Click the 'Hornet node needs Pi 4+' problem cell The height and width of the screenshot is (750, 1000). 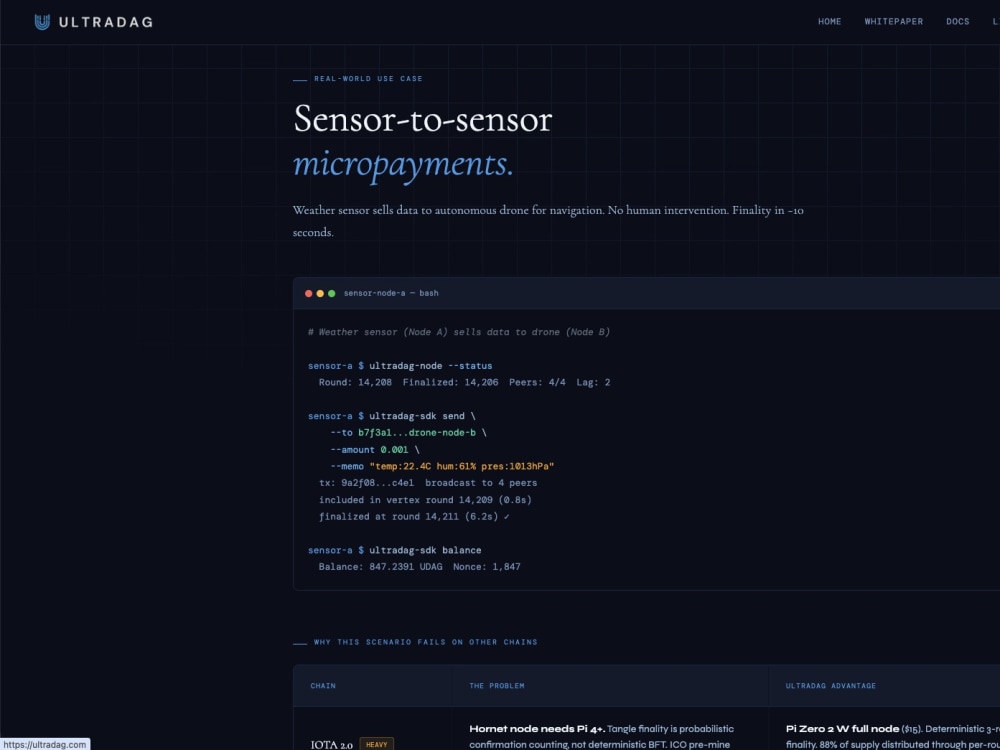coord(601,736)
